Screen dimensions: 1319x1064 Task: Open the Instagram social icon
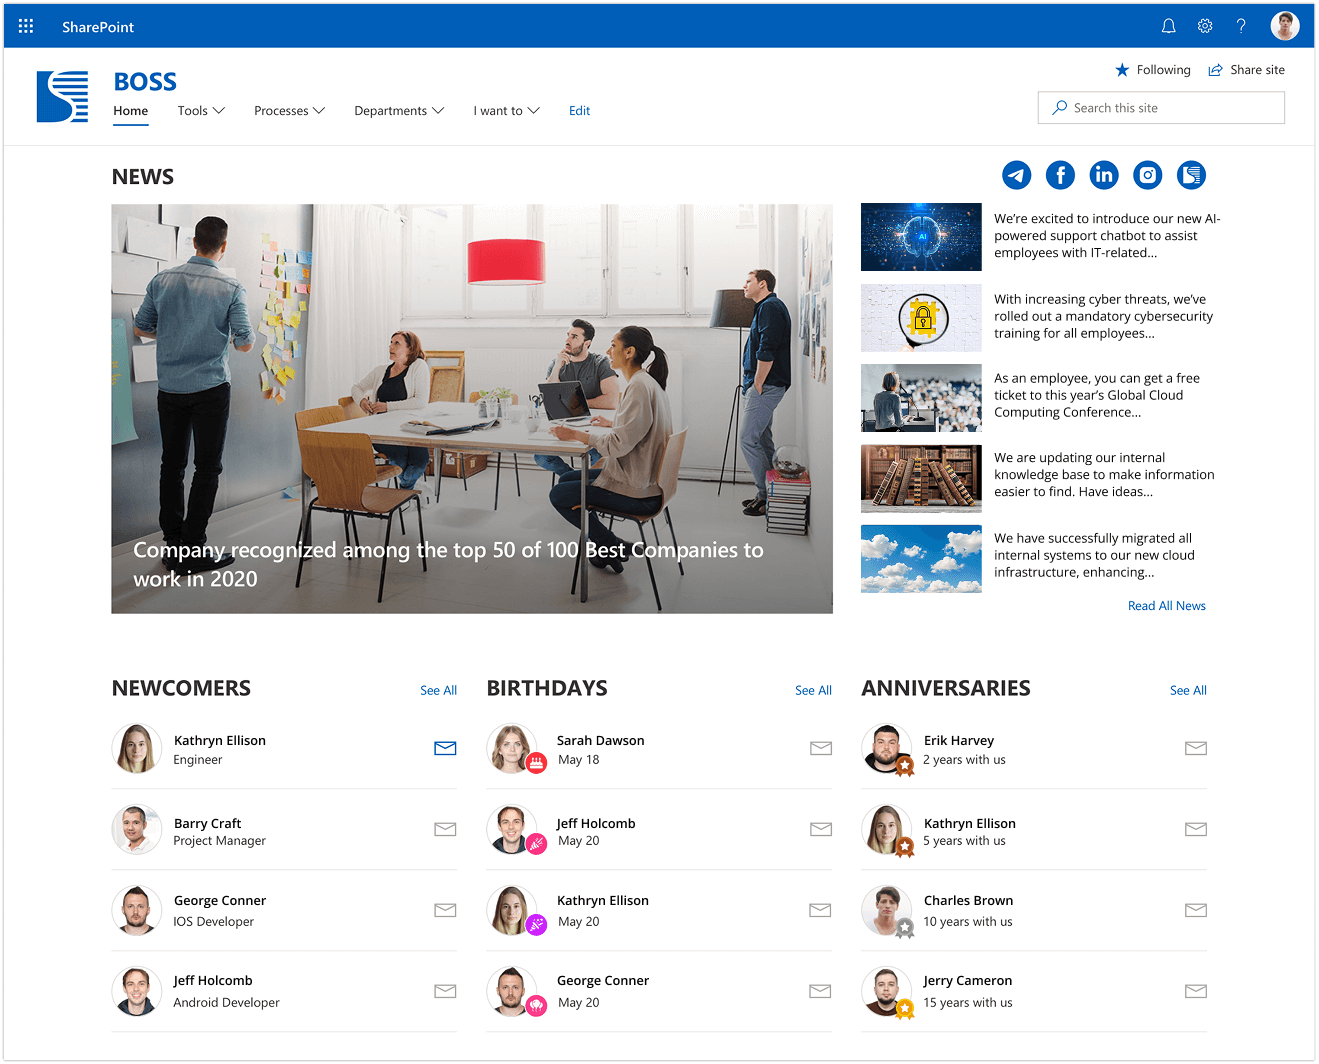tap(1148, 175)
